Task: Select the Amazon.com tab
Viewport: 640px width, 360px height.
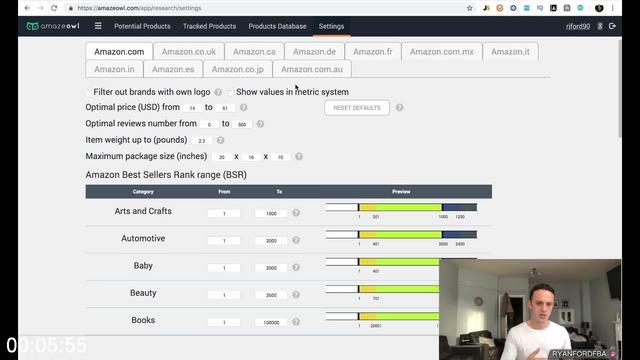Action: (119, 52)
